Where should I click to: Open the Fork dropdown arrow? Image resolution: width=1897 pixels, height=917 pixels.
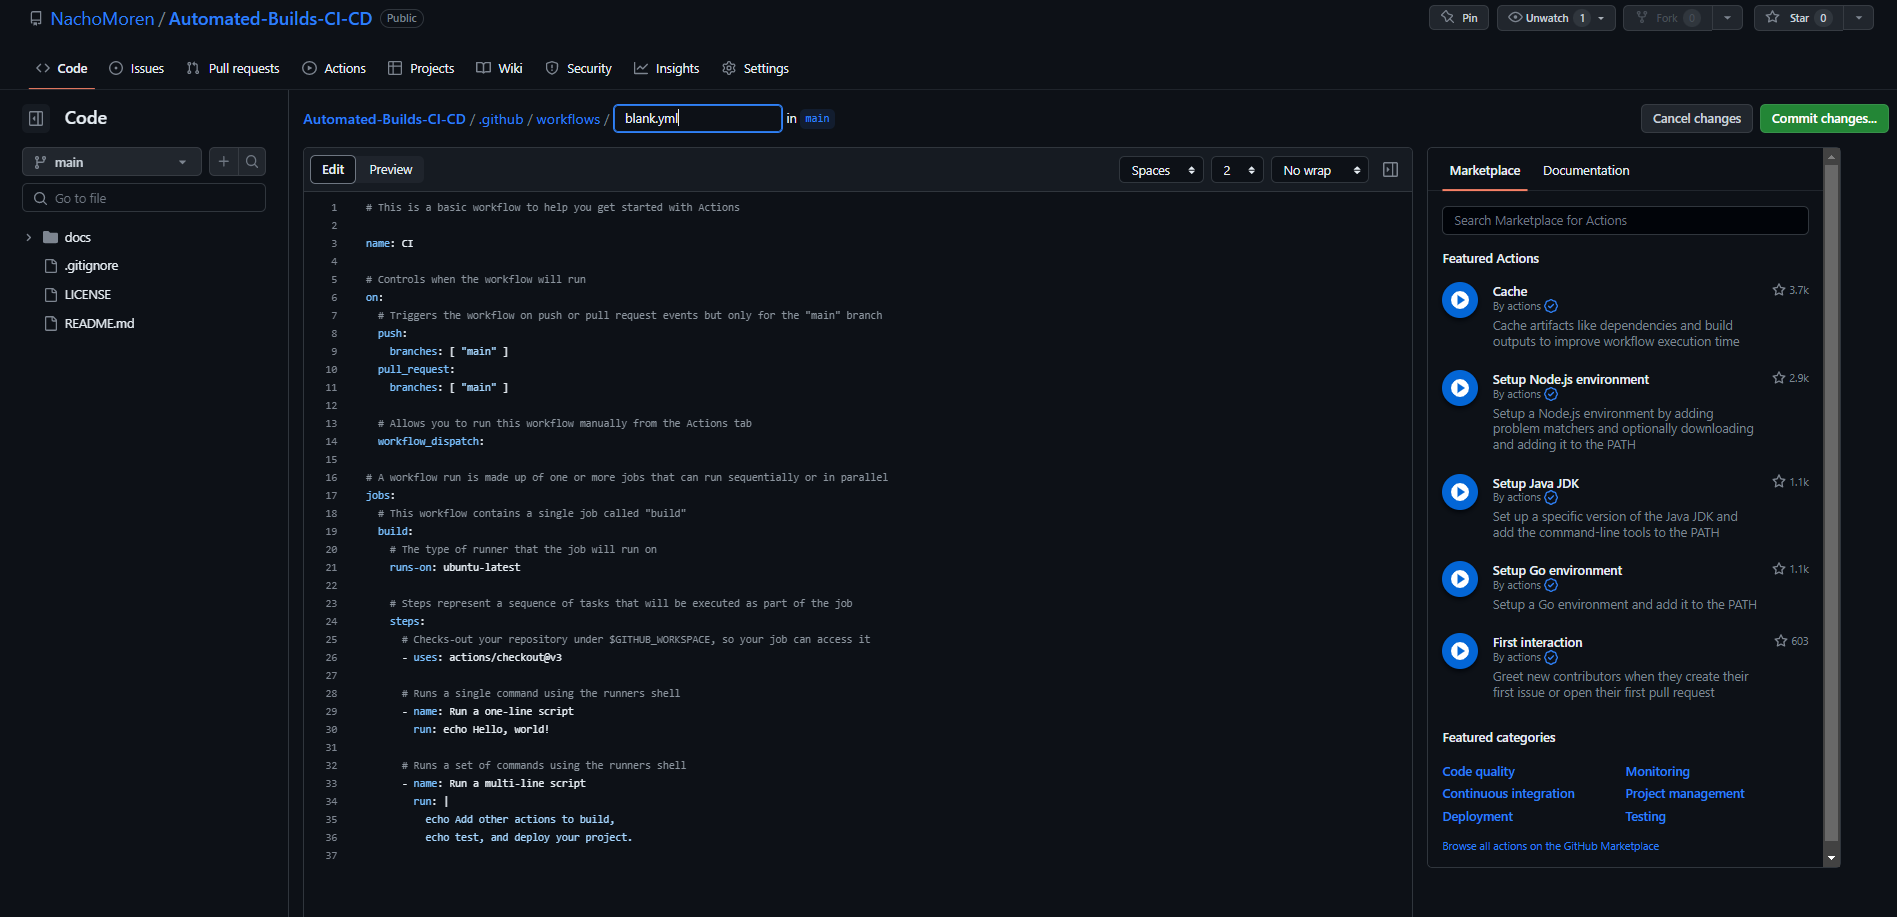1727,18
